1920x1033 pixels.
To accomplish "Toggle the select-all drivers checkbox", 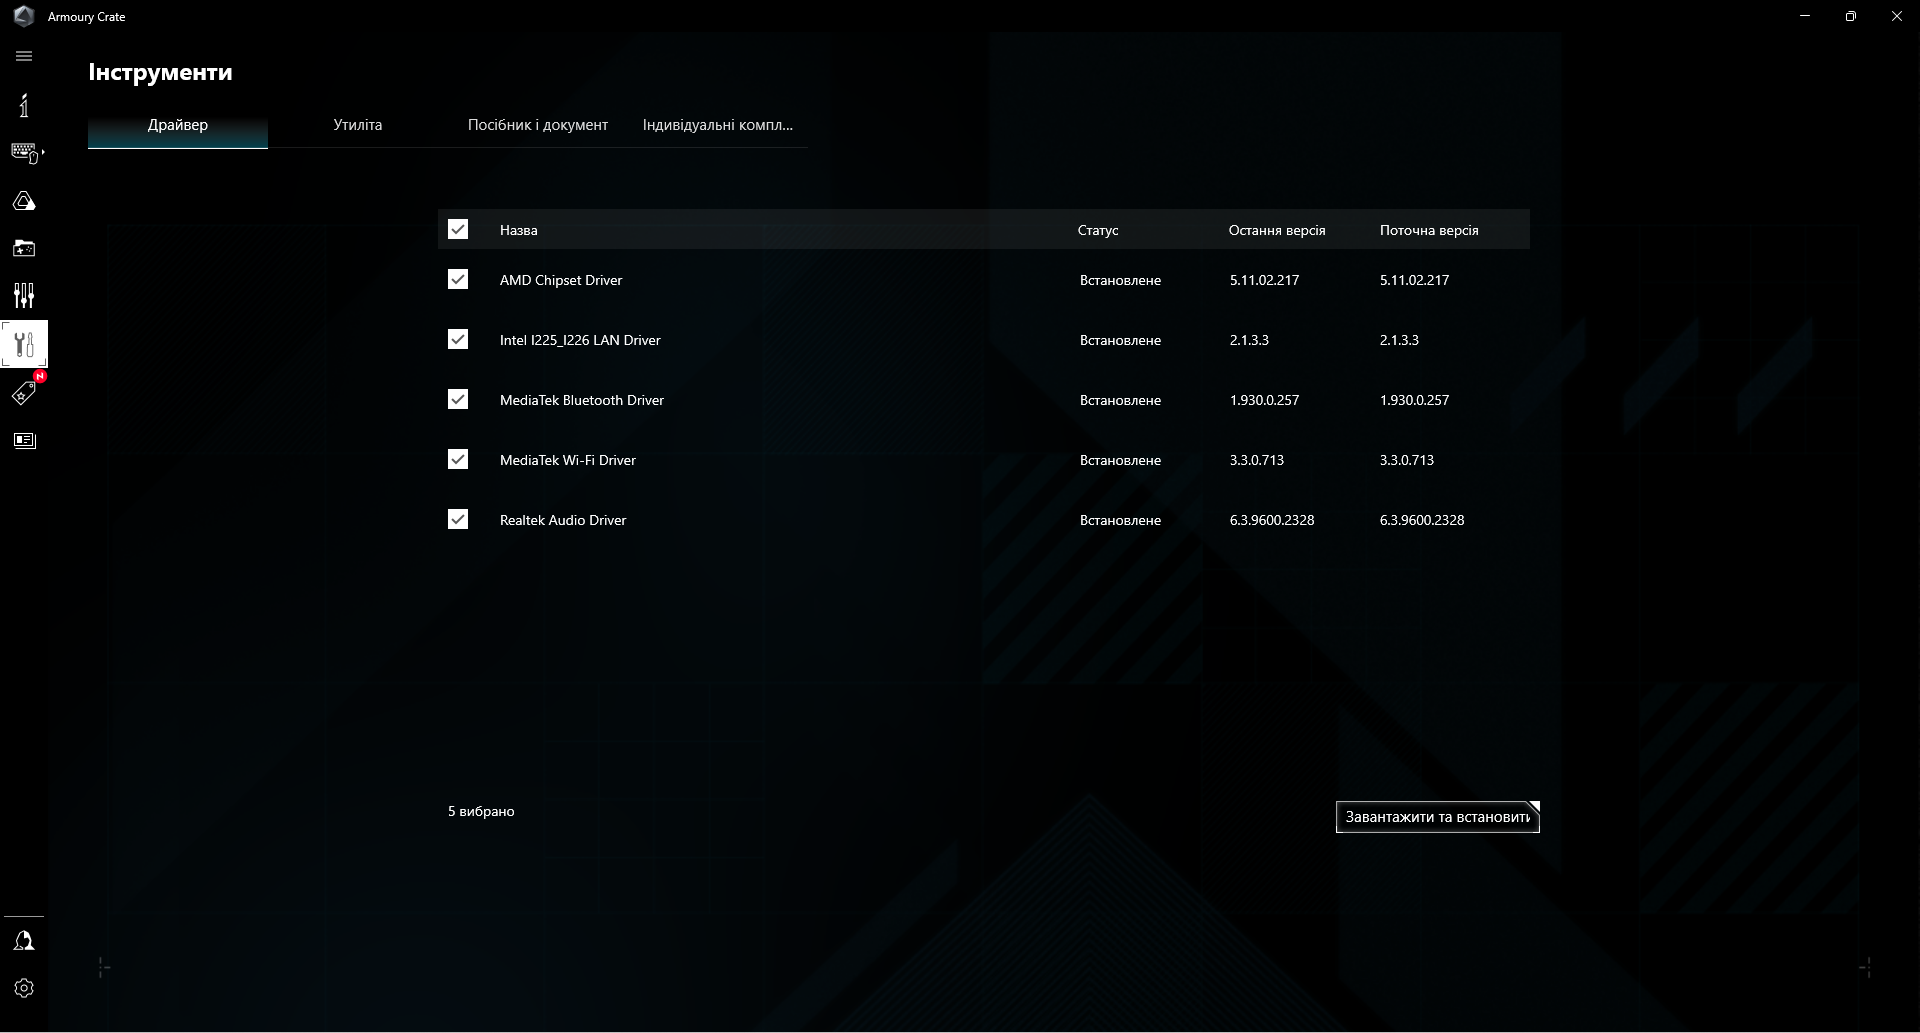I will click(x=458, y=229).
